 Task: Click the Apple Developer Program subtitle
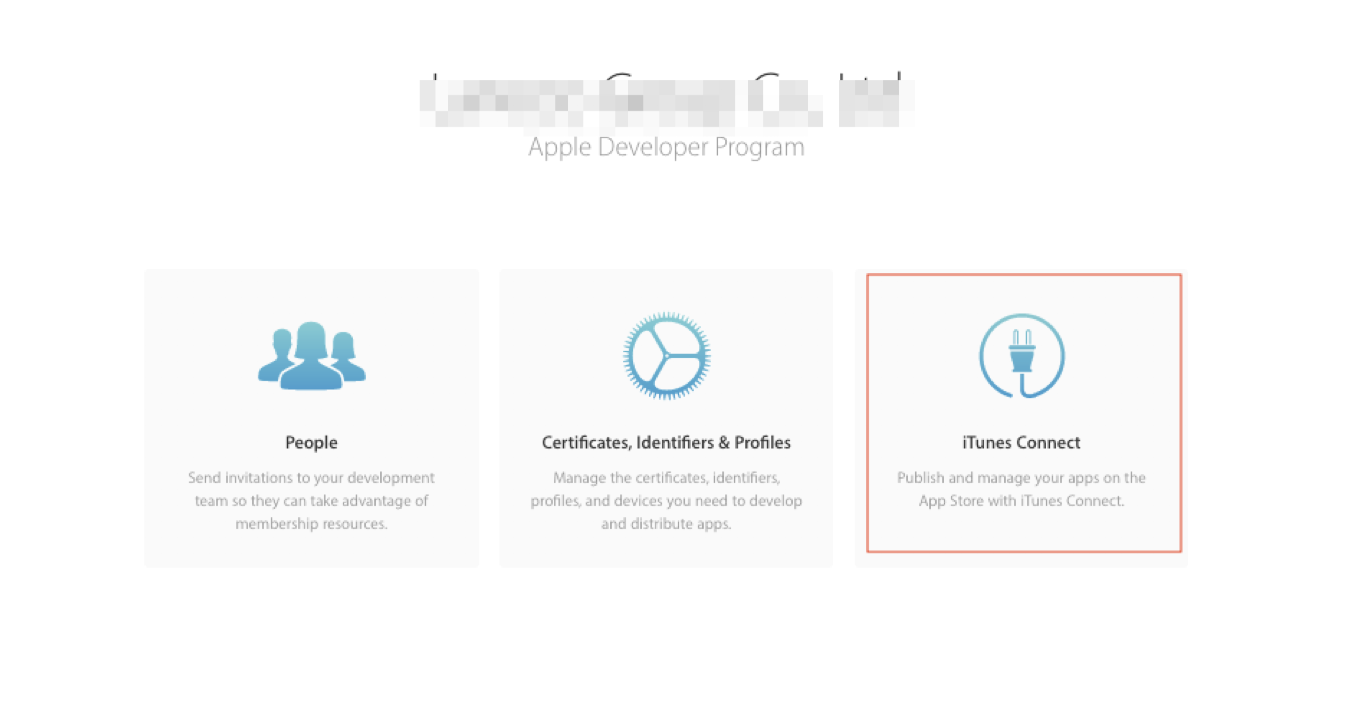666,147
